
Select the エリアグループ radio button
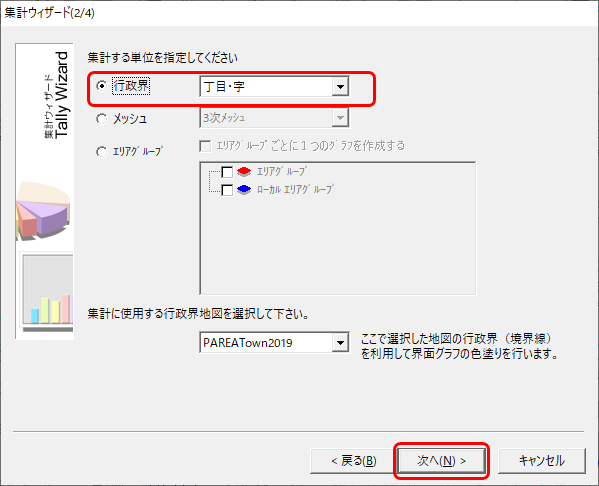[102, 152]
